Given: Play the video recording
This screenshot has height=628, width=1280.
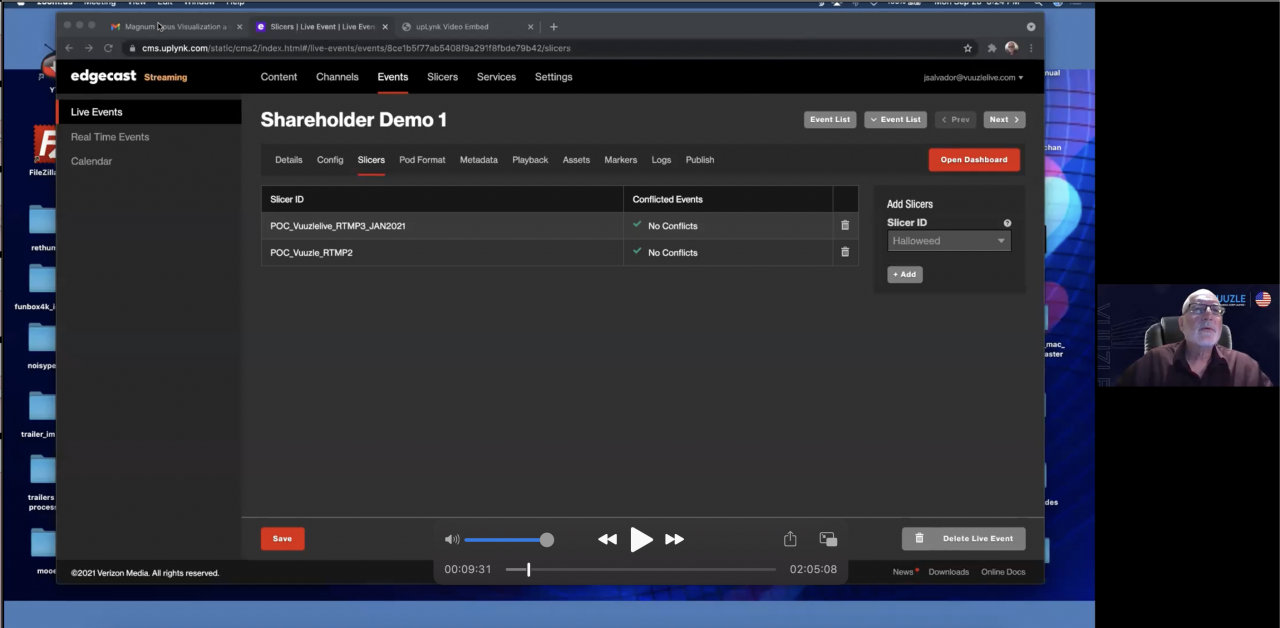Looking at the screenshot, I should click(x=641, y=540).
